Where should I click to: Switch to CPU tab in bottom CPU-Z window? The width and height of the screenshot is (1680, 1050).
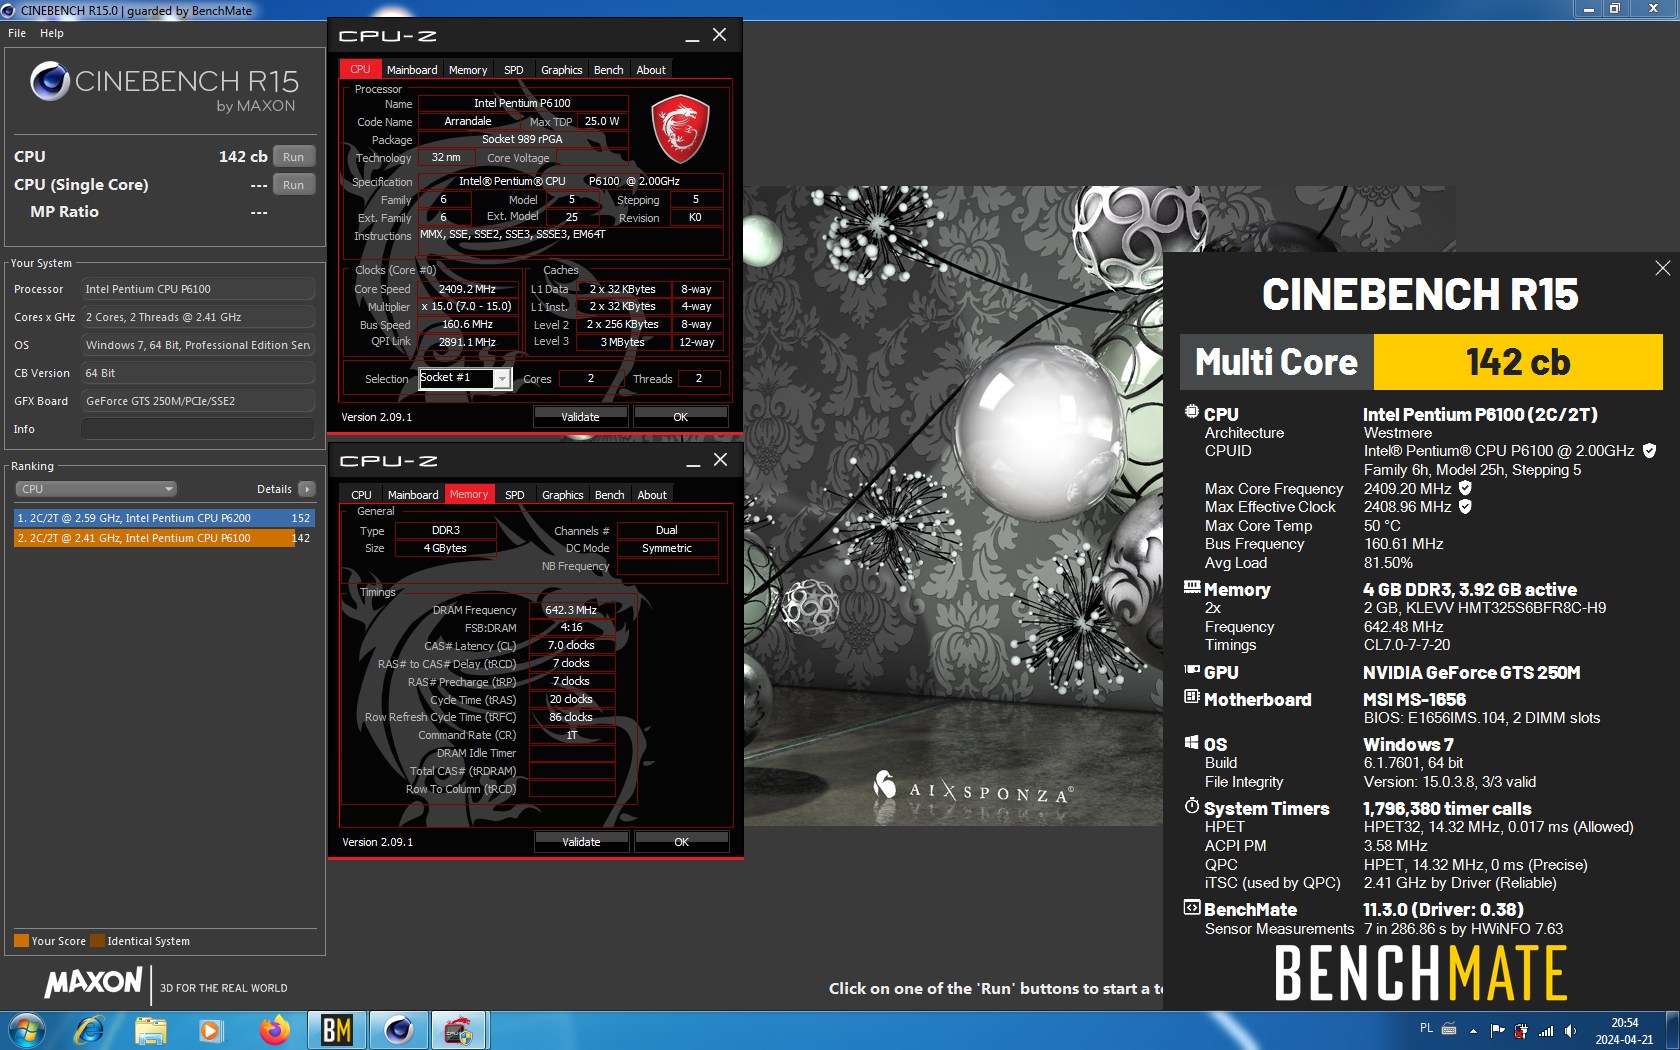tap(361, 495)
